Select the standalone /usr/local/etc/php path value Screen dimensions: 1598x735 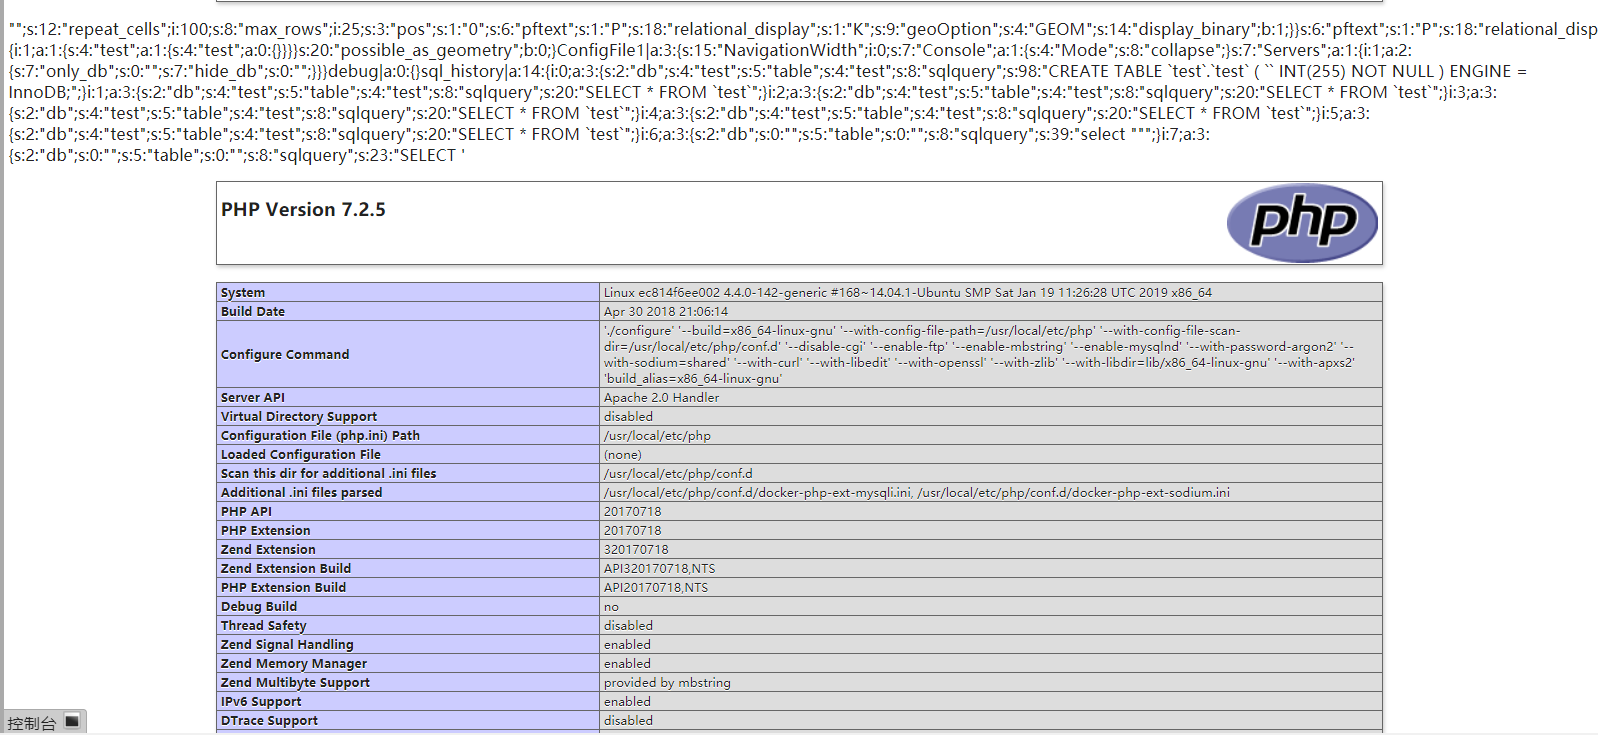point(657,436)
